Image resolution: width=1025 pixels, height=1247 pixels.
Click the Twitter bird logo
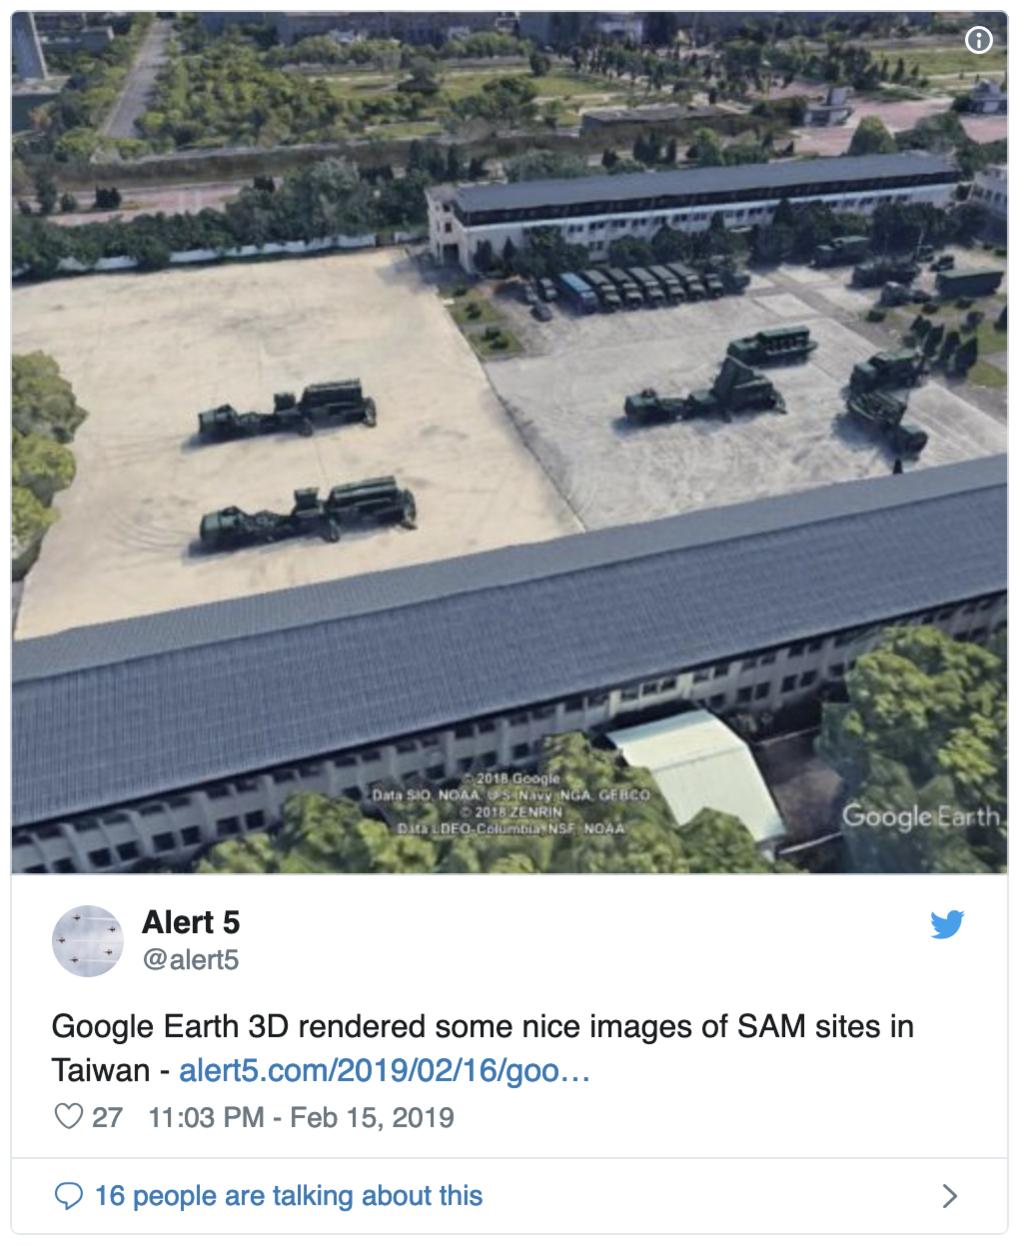click(x=947, y=926)
